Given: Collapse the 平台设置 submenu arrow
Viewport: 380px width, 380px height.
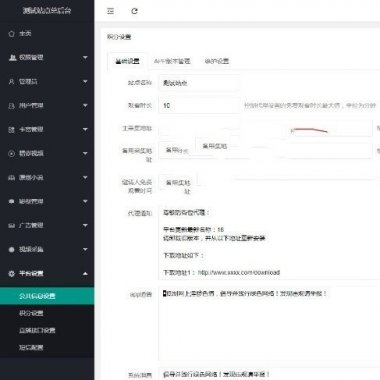Looking at the screenshot, I should [85, 274].
